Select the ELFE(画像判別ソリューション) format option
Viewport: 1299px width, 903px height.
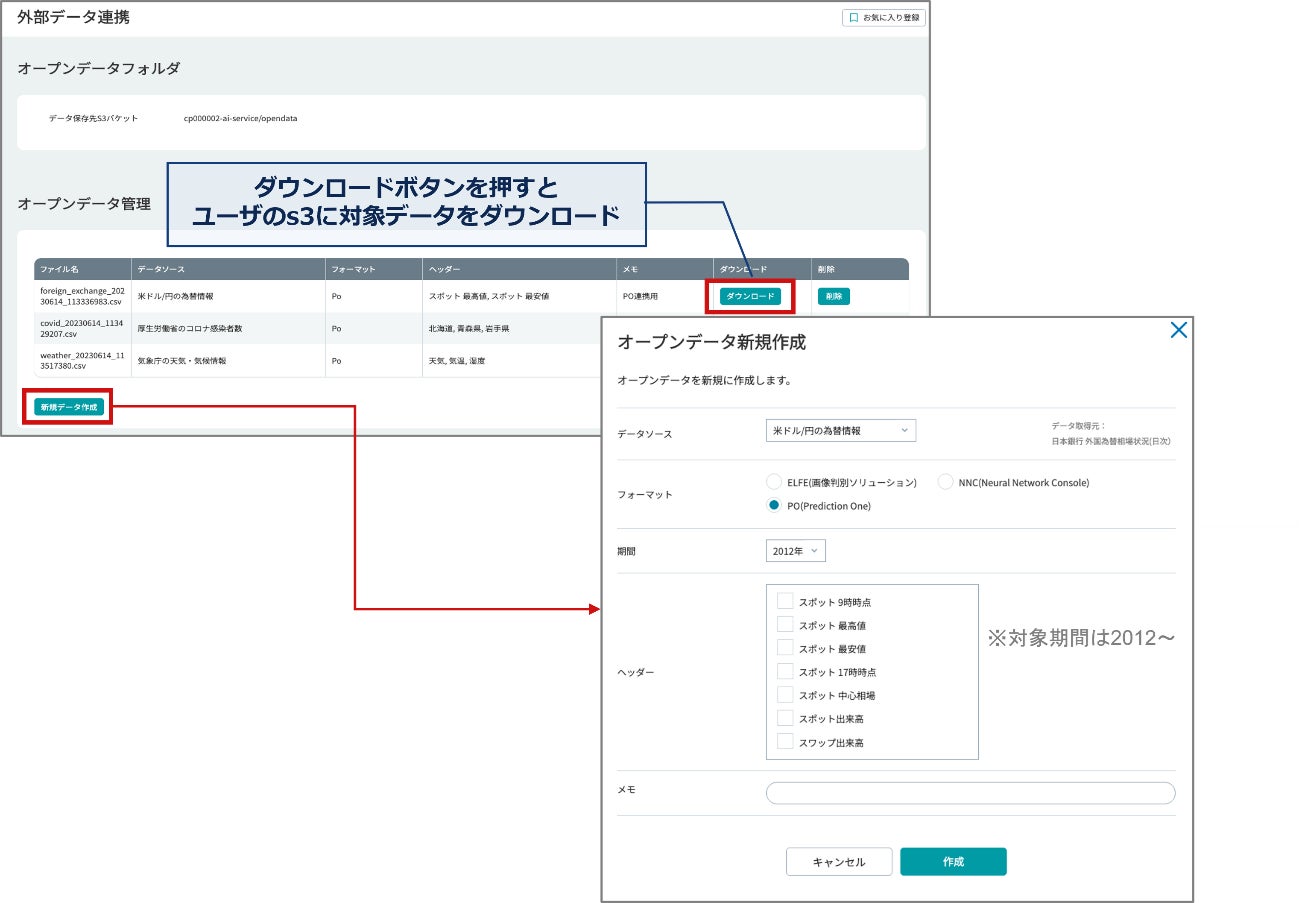773,482
